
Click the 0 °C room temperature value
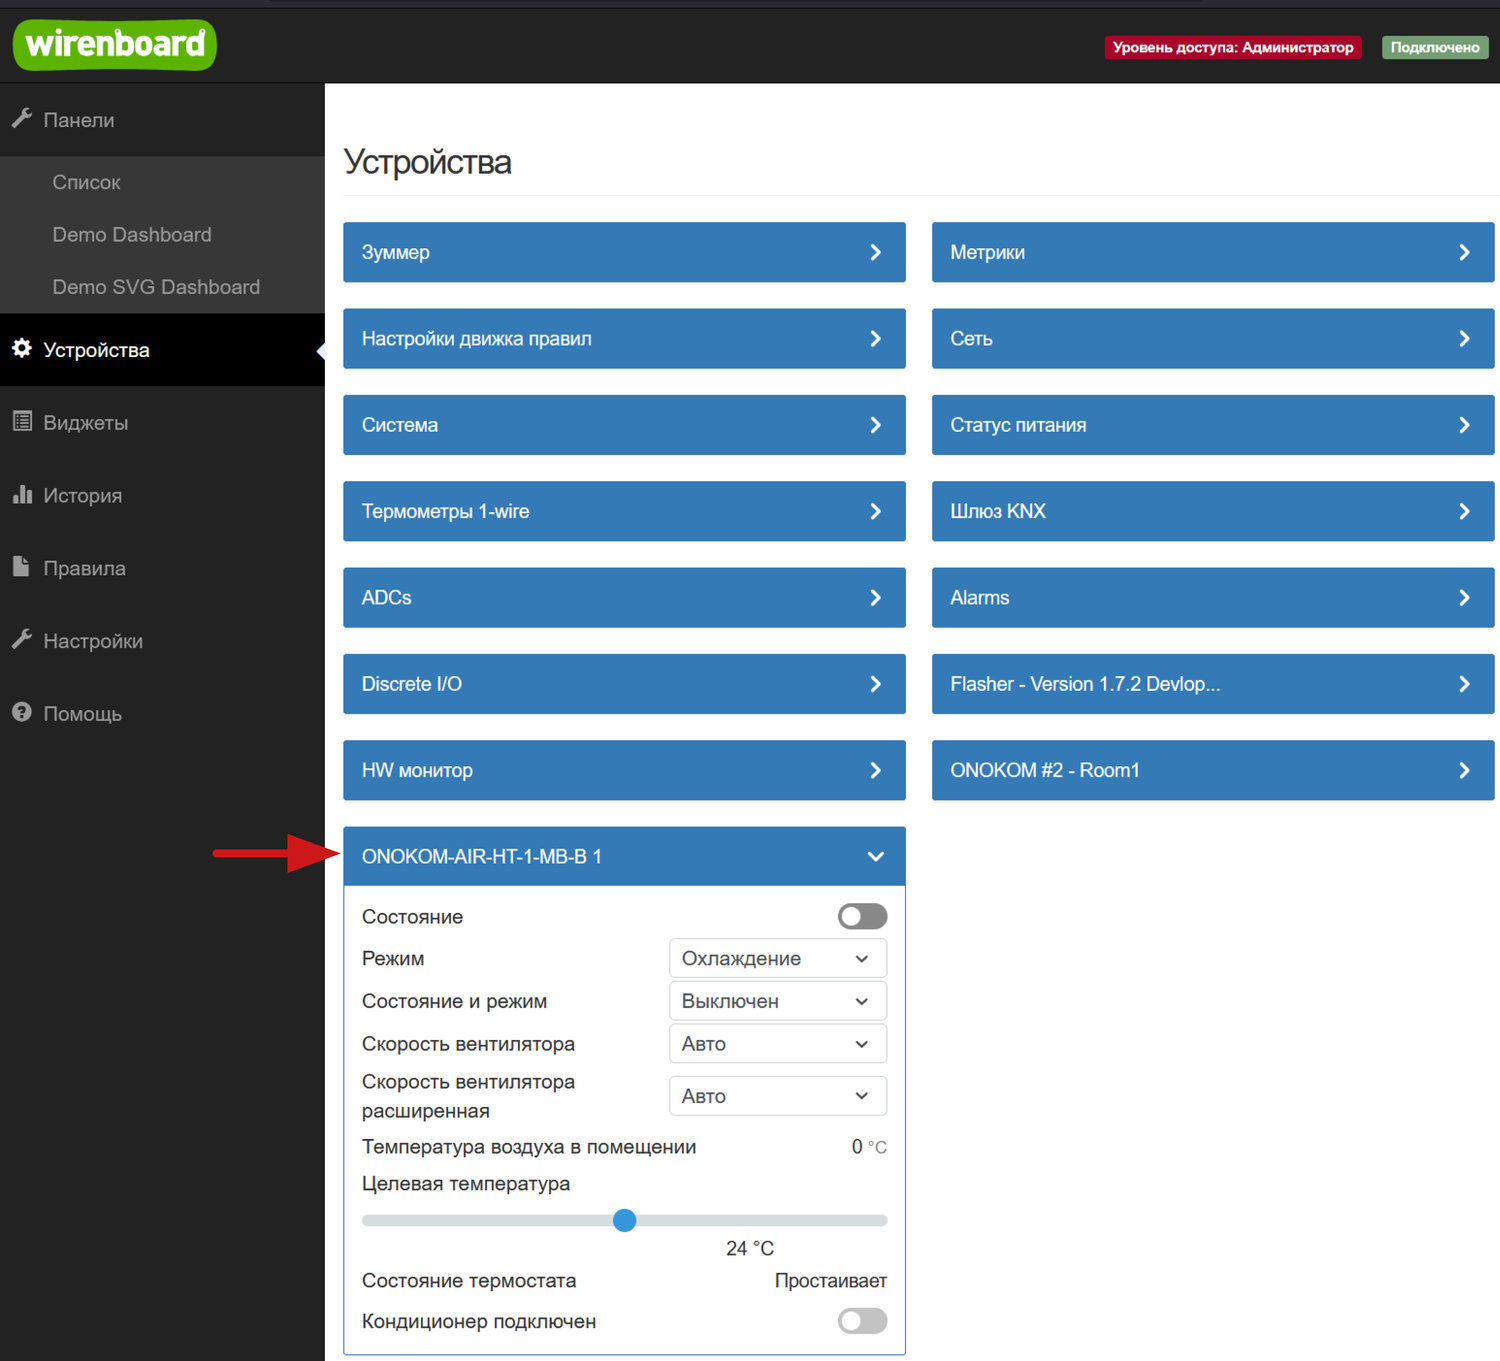click(x=869, y=1147)
